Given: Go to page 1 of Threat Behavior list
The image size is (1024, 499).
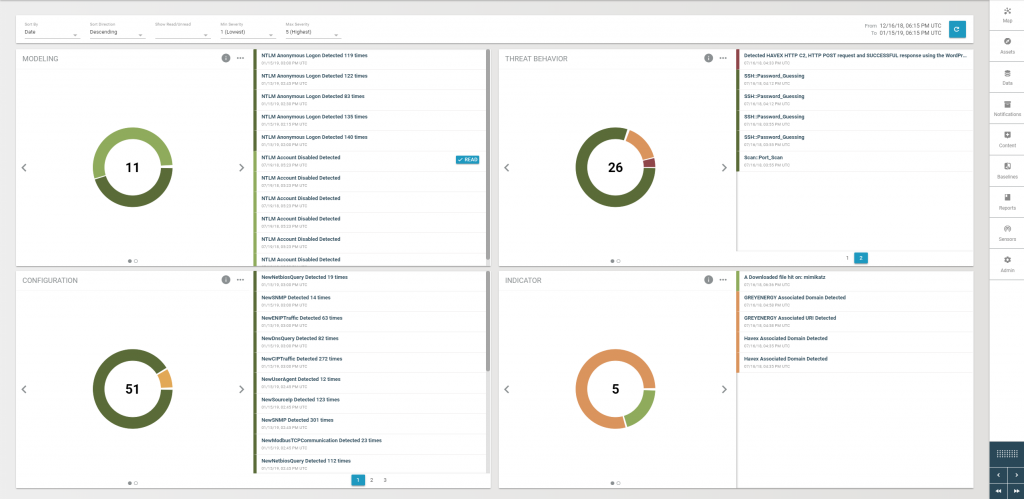Looking at the screenshot, I should pos(848,258).
